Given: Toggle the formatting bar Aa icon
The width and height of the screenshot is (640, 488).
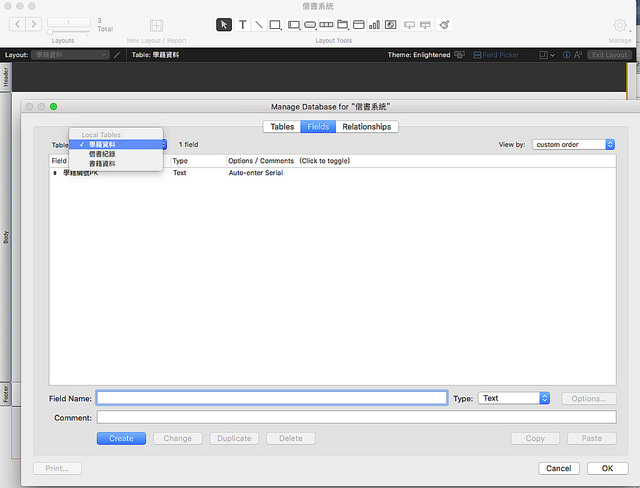Looking at the screenshot, I should [578, 55].
